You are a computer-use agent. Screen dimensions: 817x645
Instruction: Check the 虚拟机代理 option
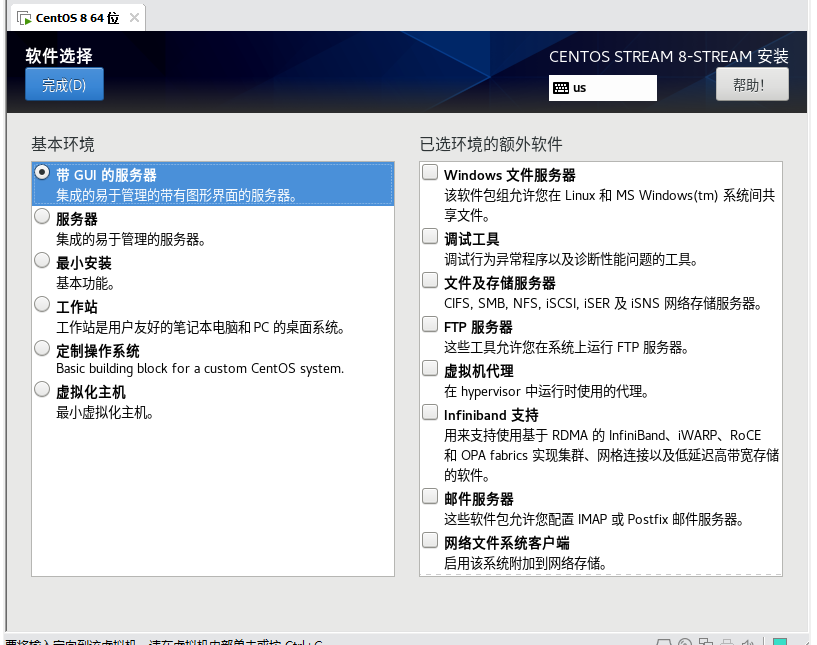click(430, 369)
